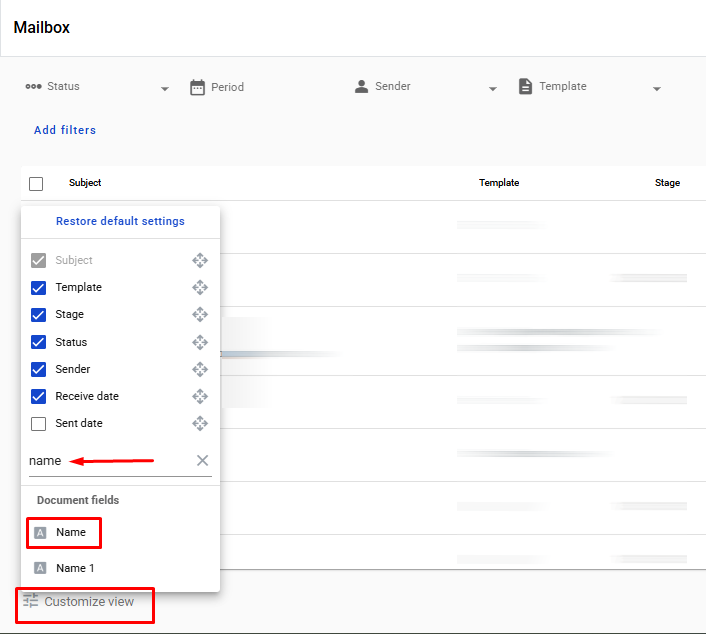Click the drag handle next to Status

pos(200,342)
